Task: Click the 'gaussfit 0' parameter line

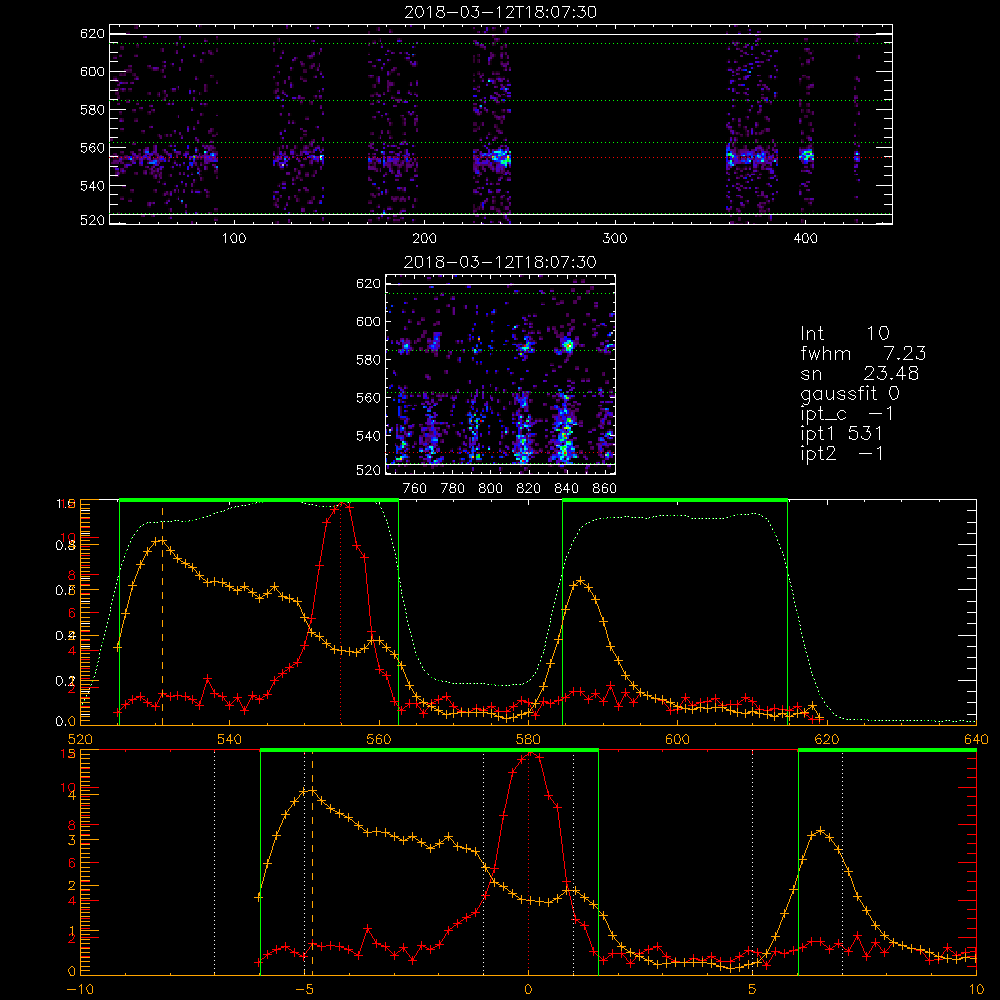Action: point(850,393)
